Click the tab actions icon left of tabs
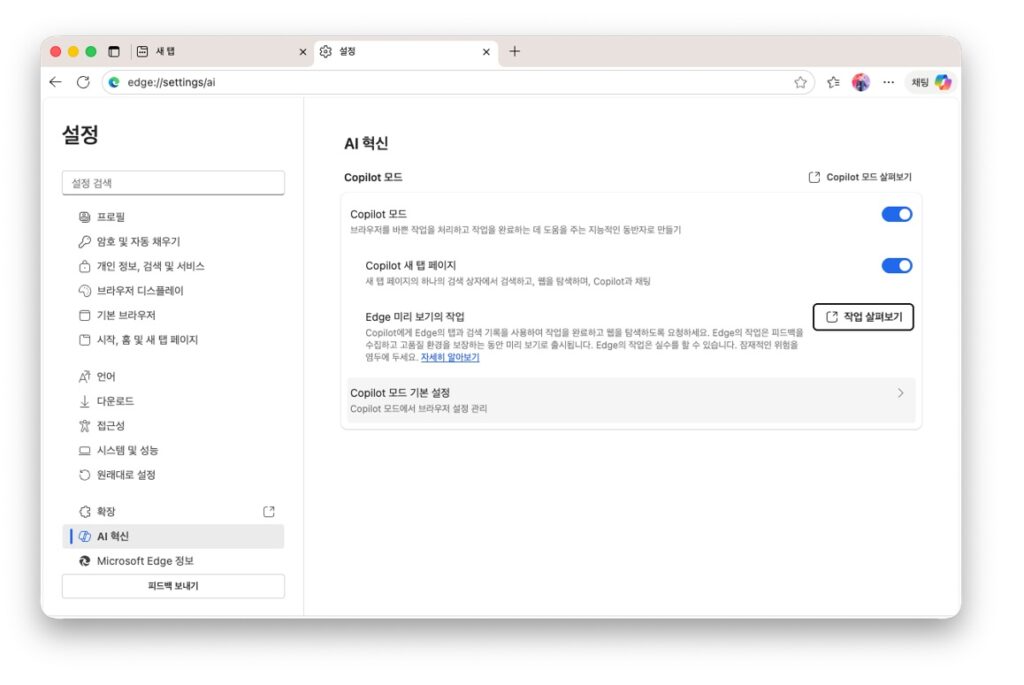 pyautogui.click(x=114, y=52)
